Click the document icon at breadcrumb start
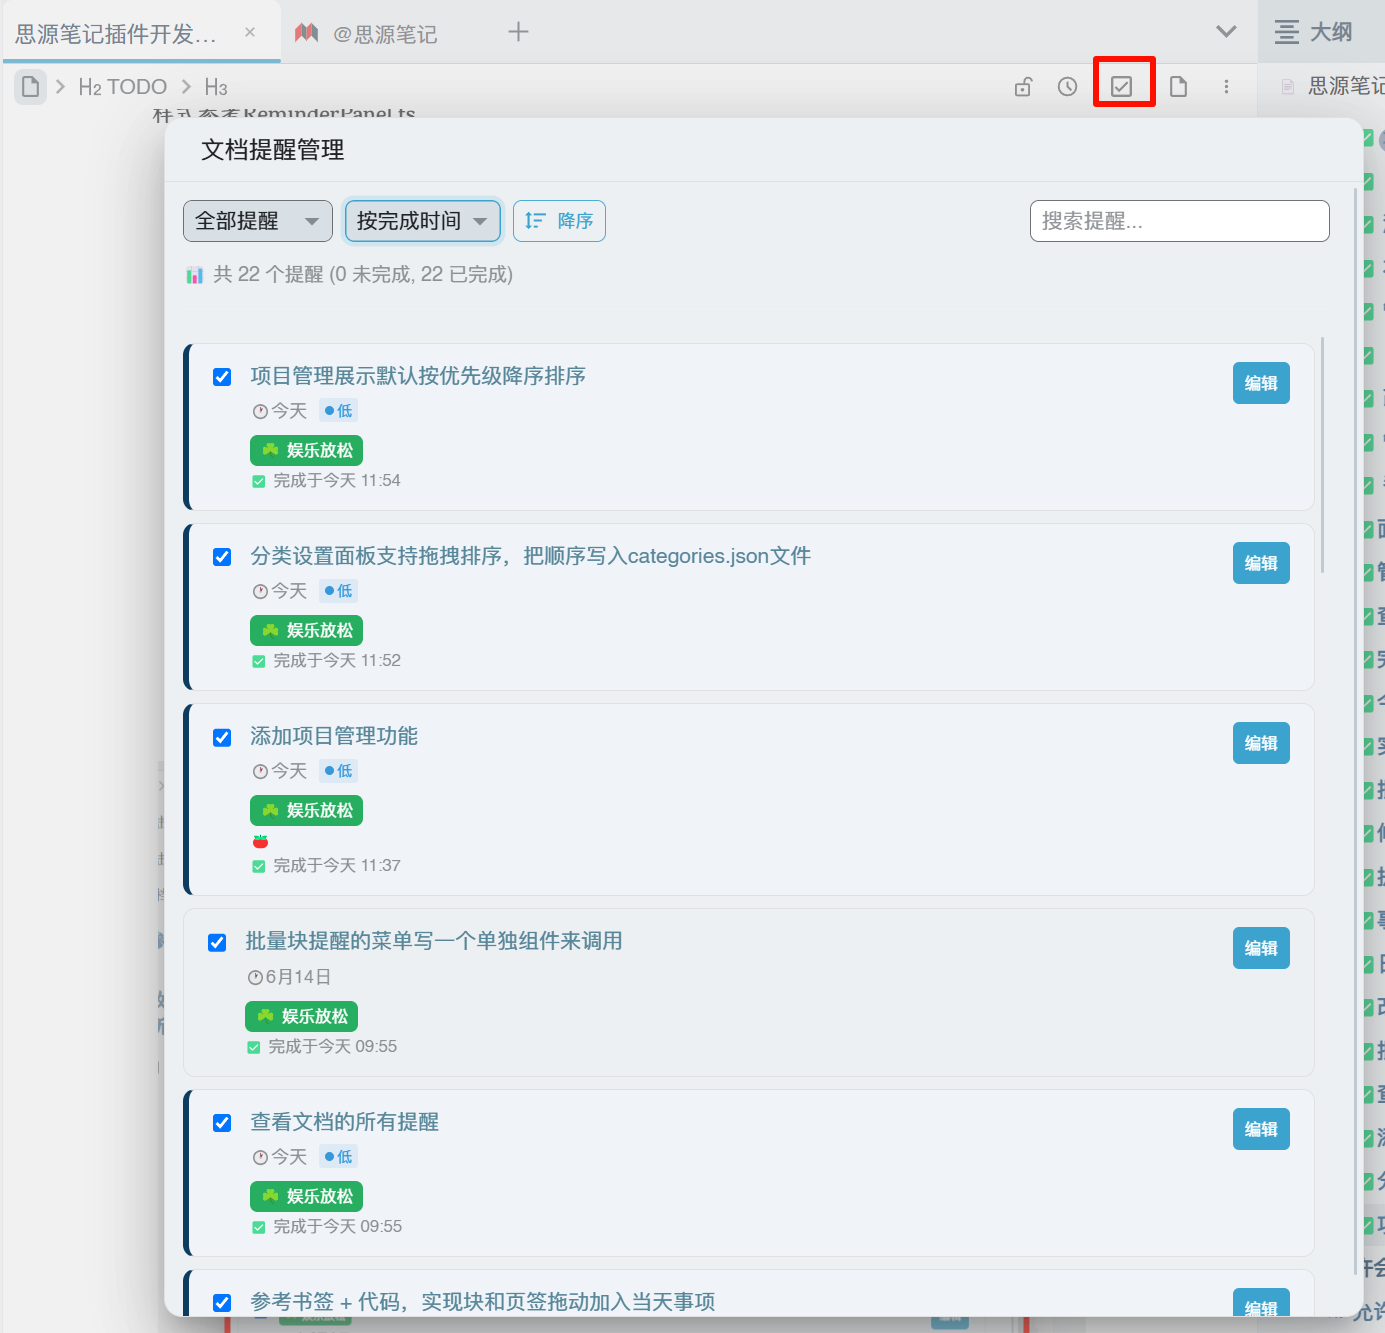Viewport: 1385px width, 1333px height. (31, 87)
